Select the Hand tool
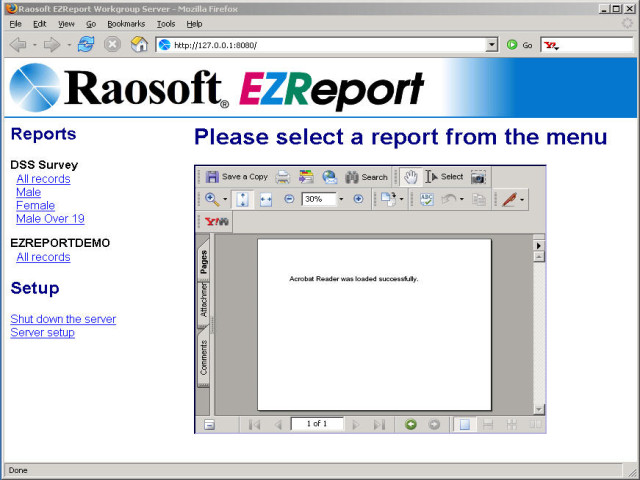640x480 pixels. click(410, 177)
